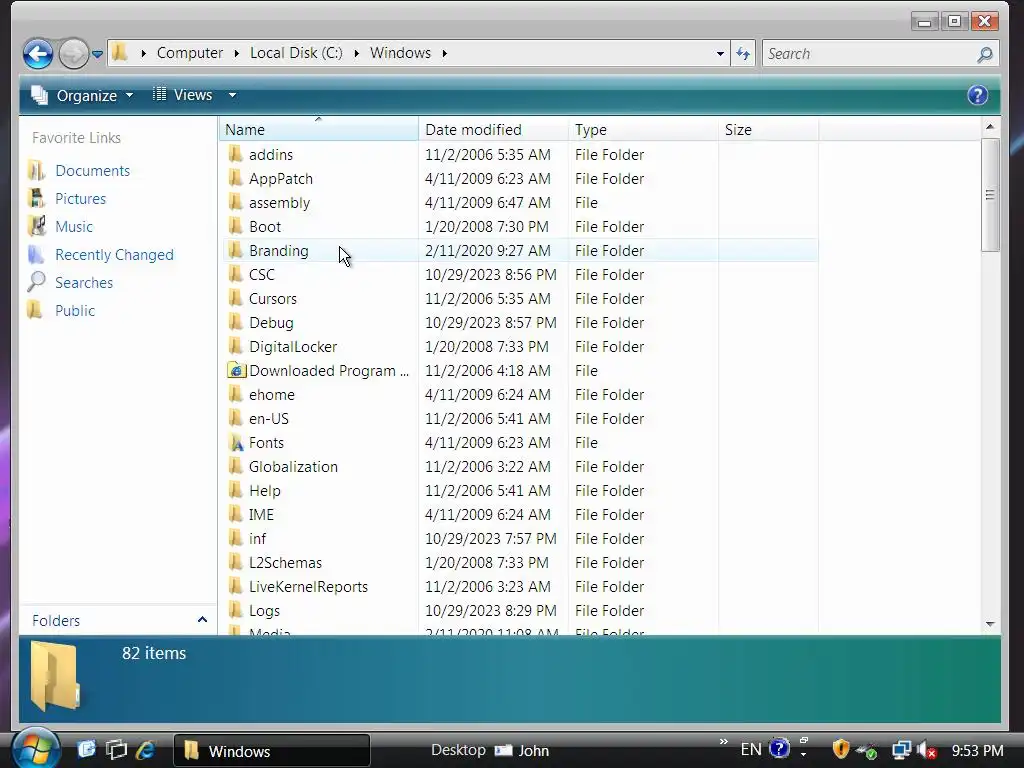Viewport: 1024px width, 768px height.
Task: Open Public in Favorite Links
Action: click(74, 311)
